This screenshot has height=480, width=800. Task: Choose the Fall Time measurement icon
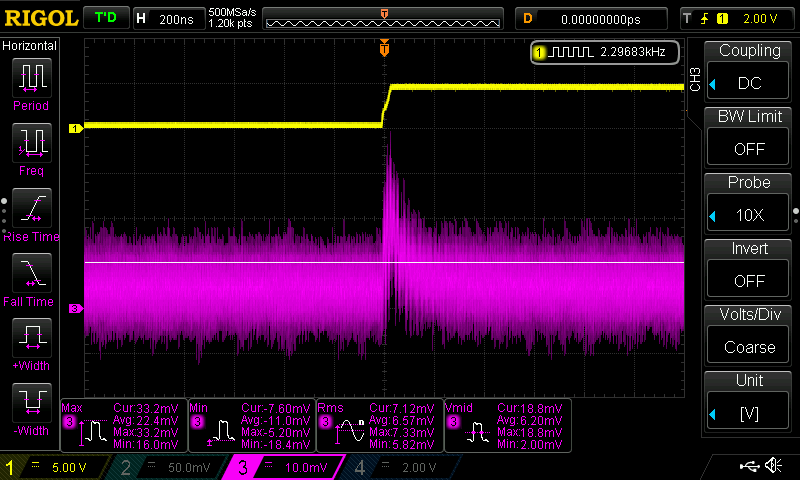tap(31, 274)
